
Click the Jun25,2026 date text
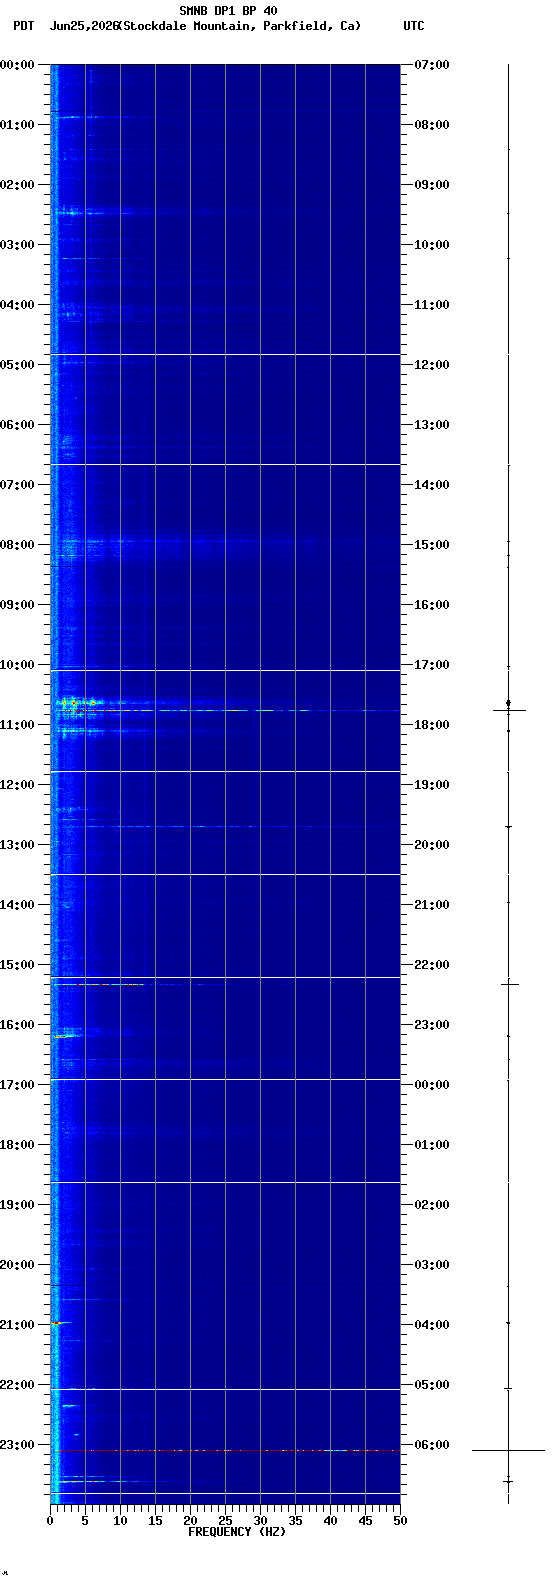(x=84, y=26)
